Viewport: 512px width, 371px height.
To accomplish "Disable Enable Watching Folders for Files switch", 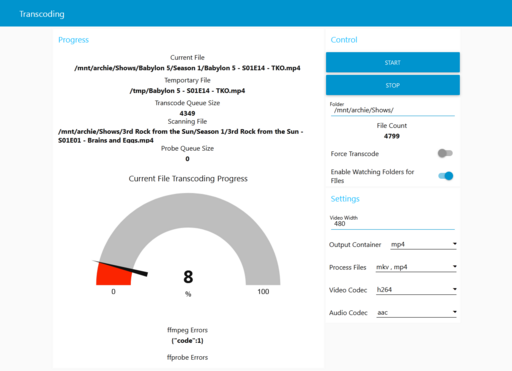I will [446, 176].
